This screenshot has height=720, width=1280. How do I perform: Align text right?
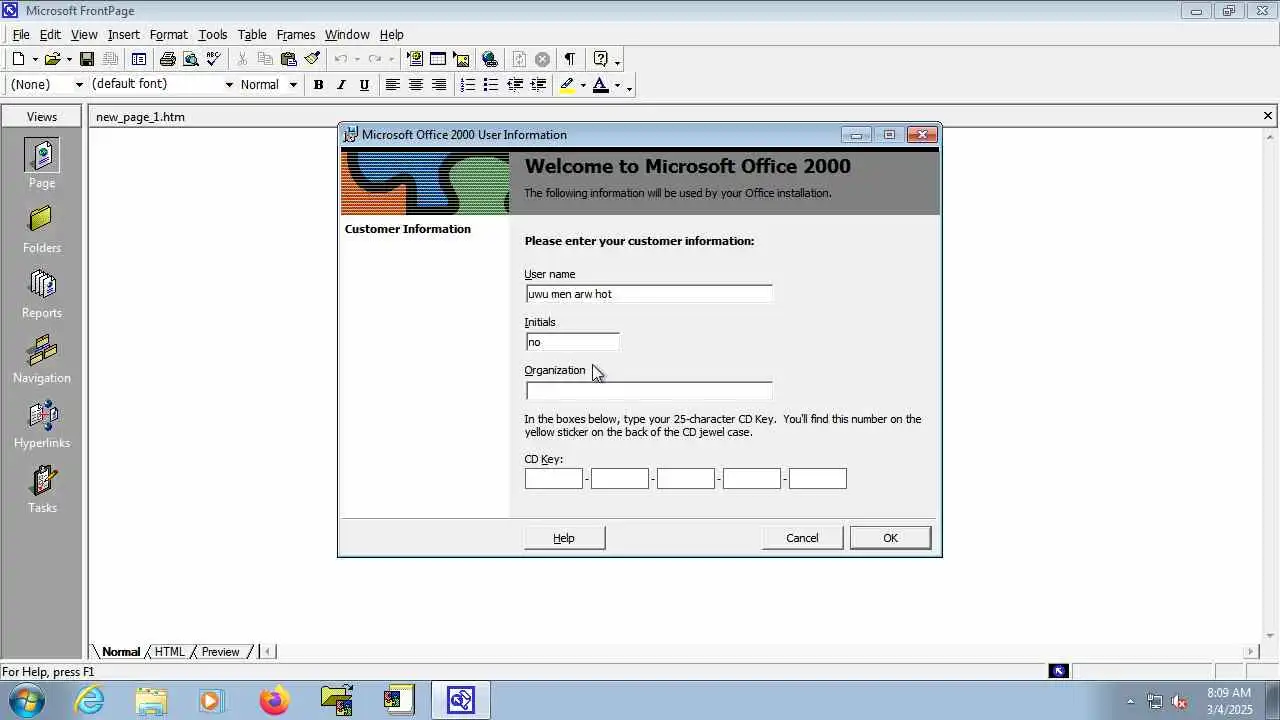tap(439, 85)
